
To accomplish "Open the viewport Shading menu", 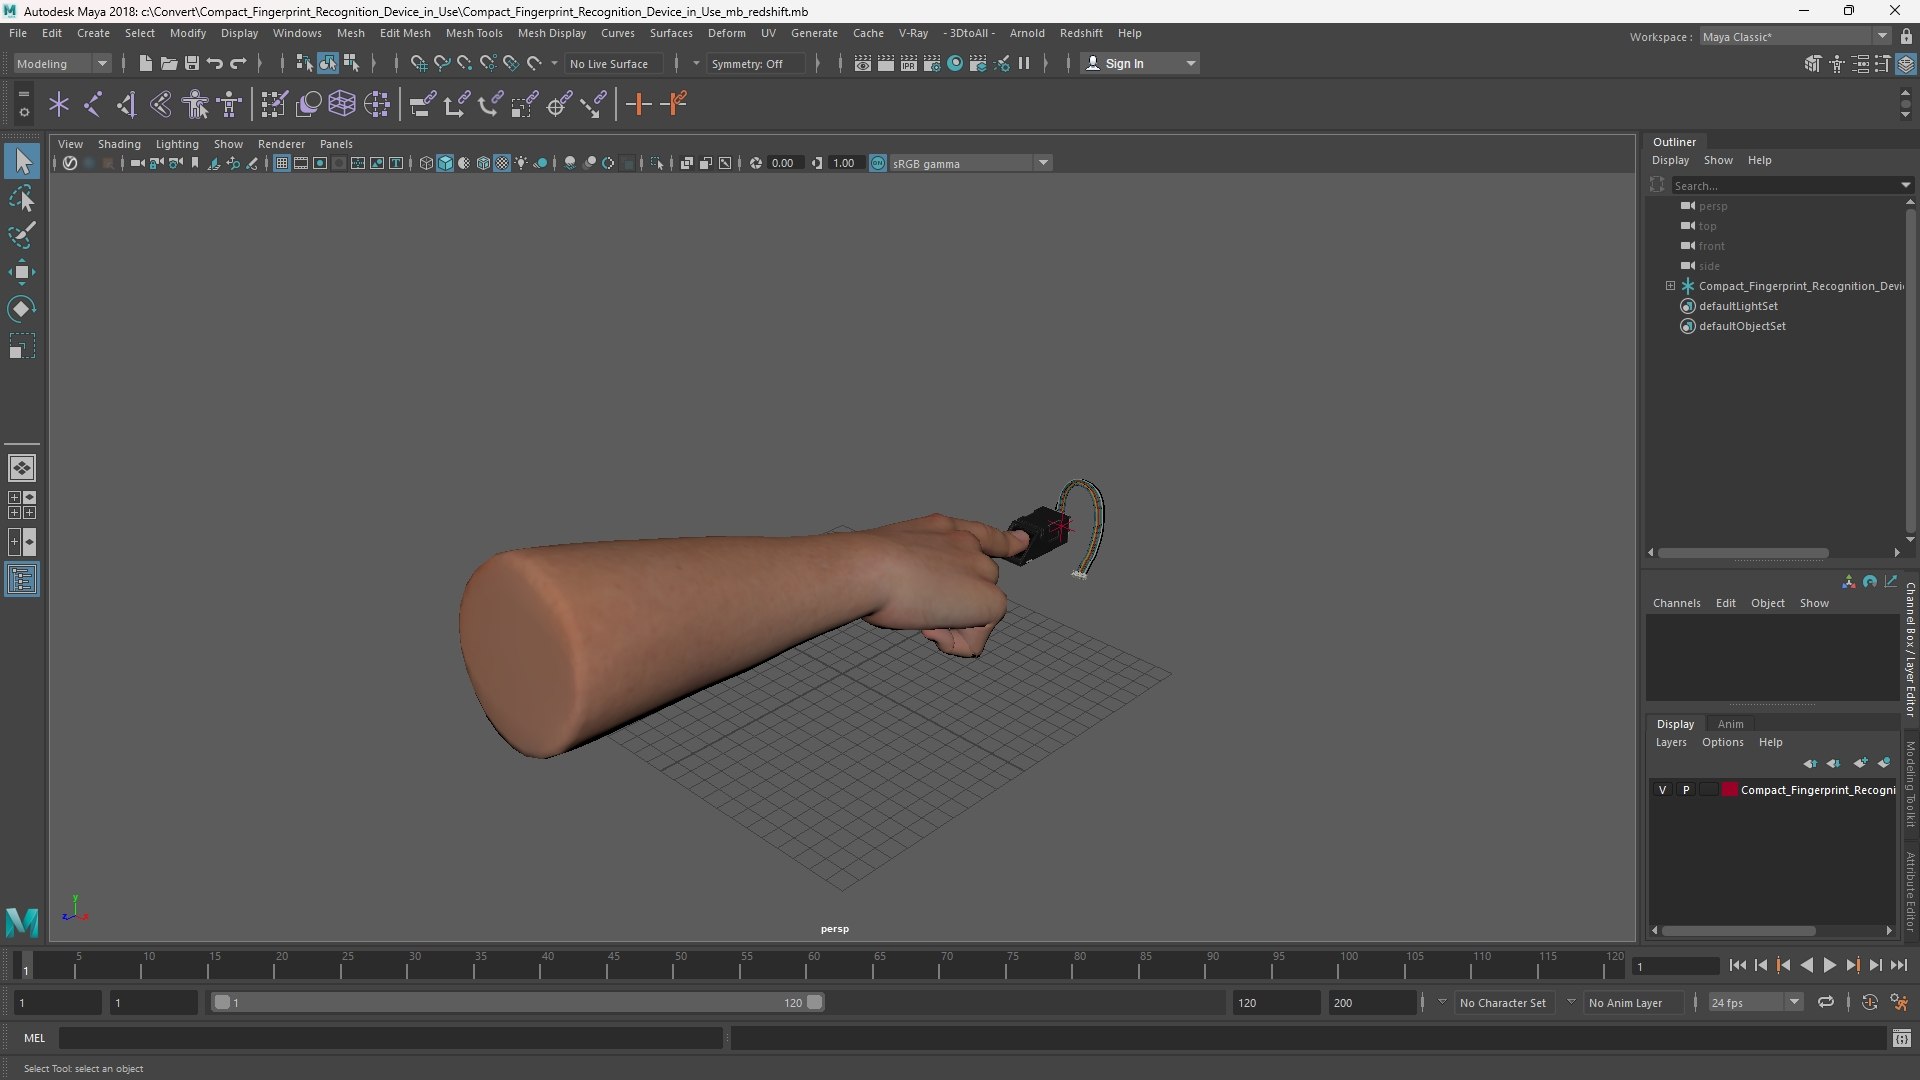I will tap(119, 144).
